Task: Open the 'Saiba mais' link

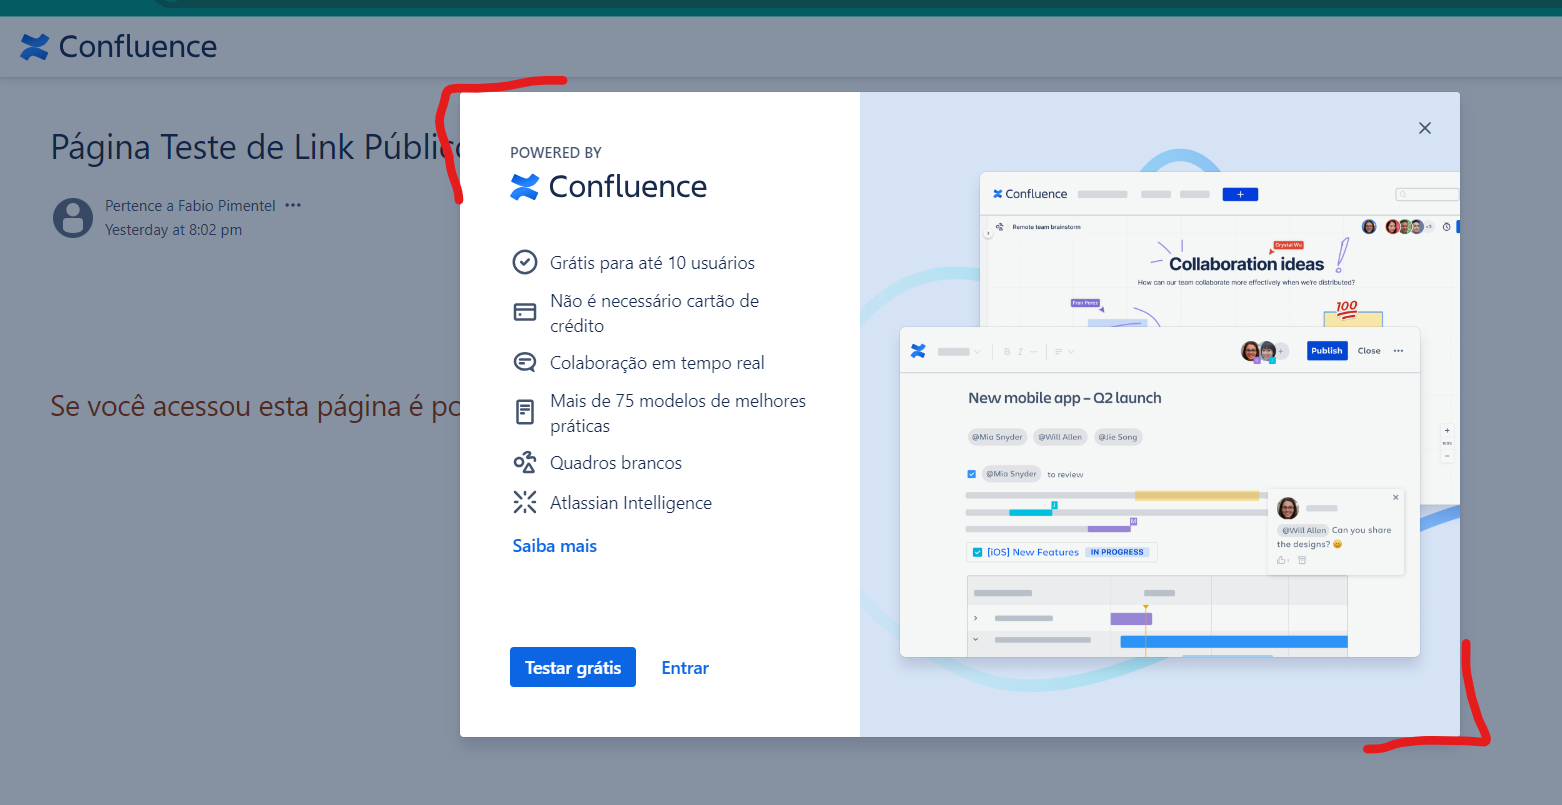Action: 554,545
